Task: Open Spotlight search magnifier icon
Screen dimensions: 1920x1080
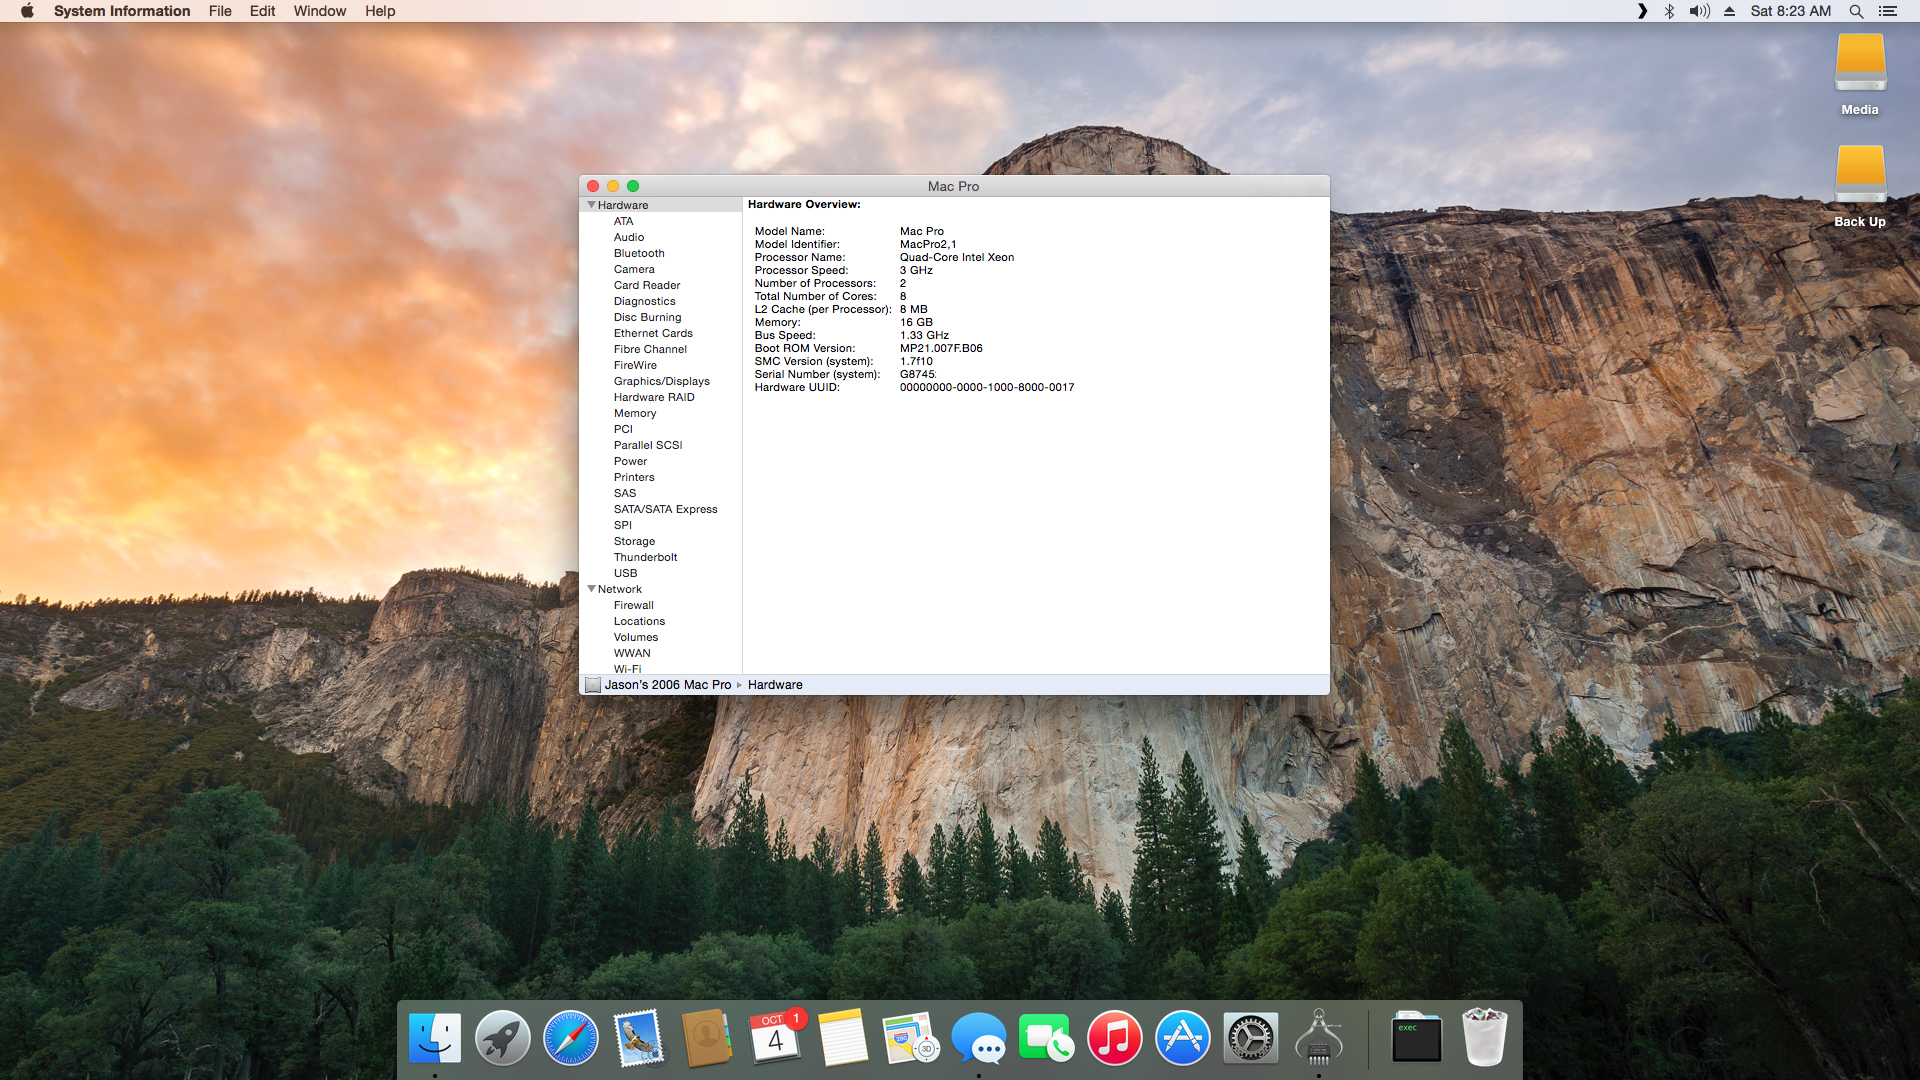Action: 1856,11
